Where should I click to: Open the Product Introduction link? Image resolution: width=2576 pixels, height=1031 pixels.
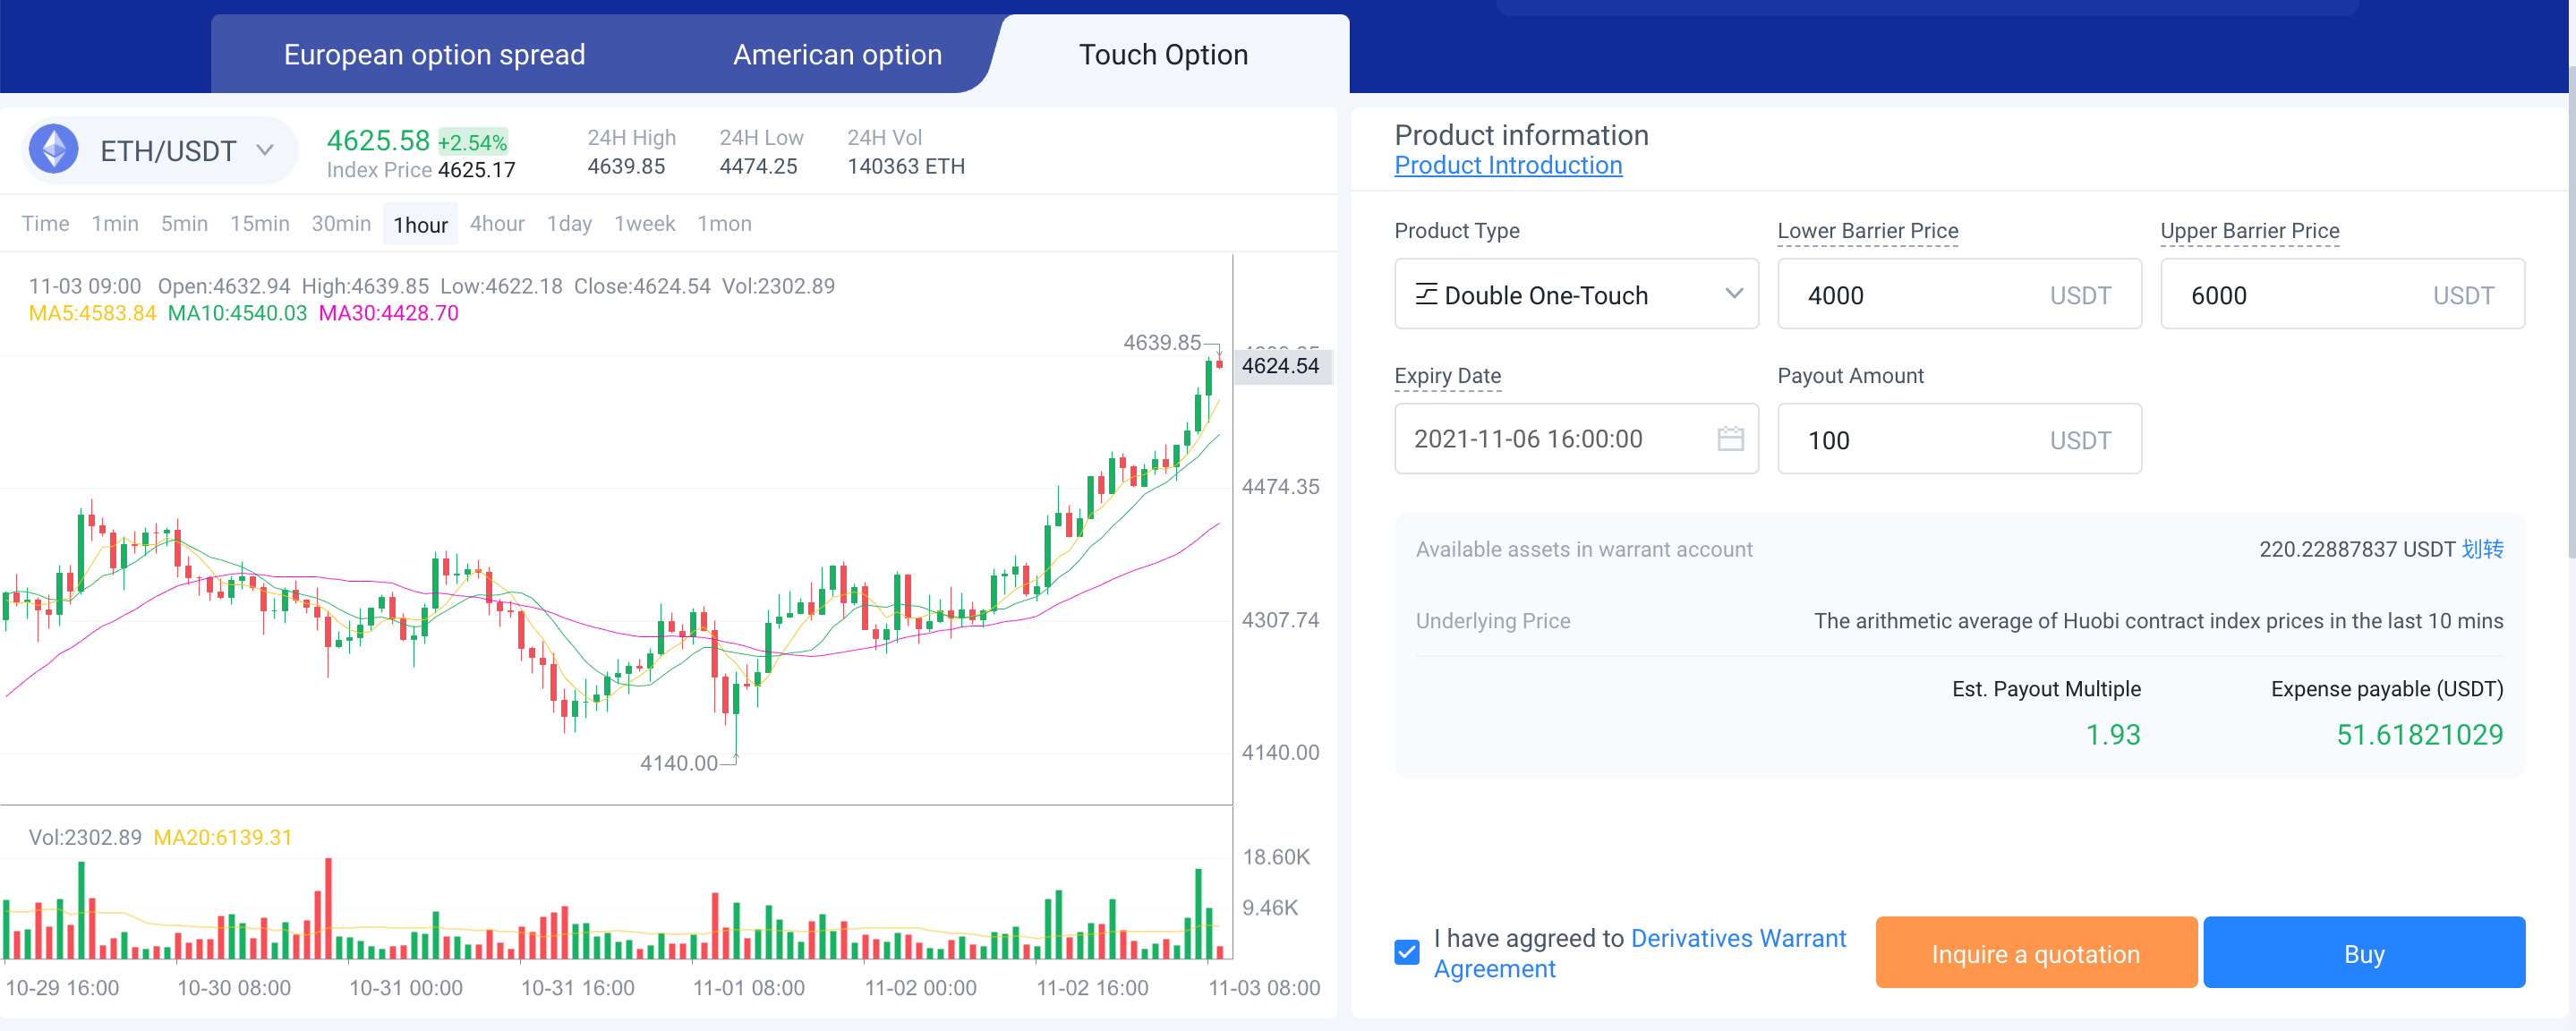pos(1507,166)
